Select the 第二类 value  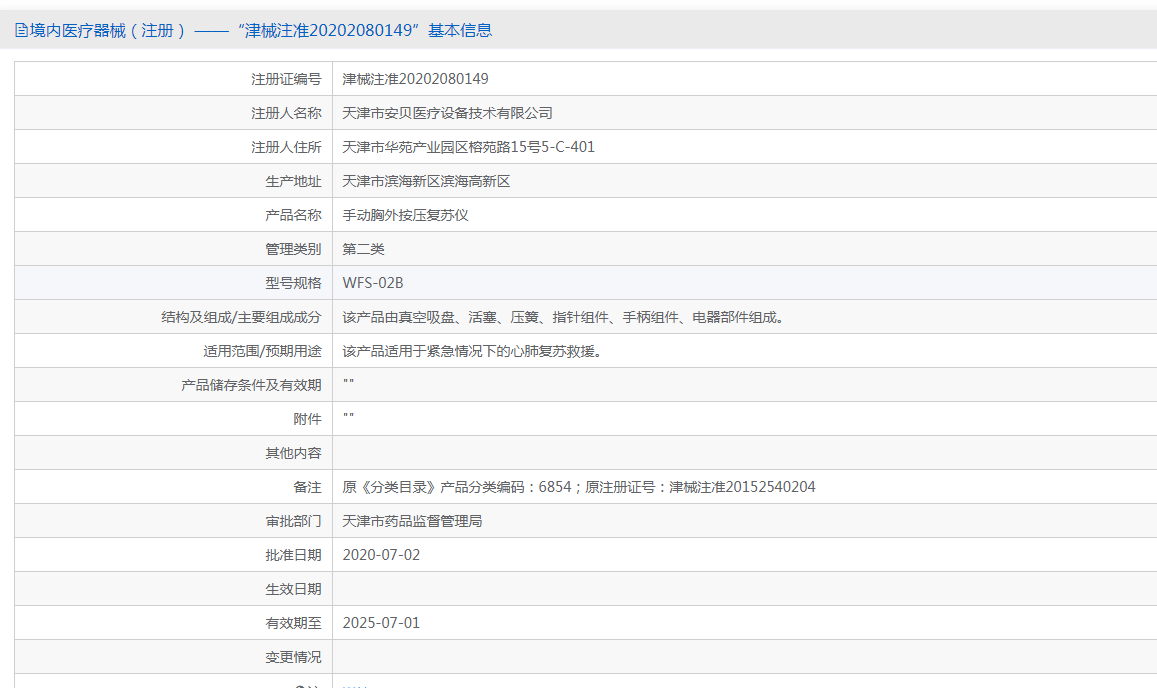pos(364,249)
